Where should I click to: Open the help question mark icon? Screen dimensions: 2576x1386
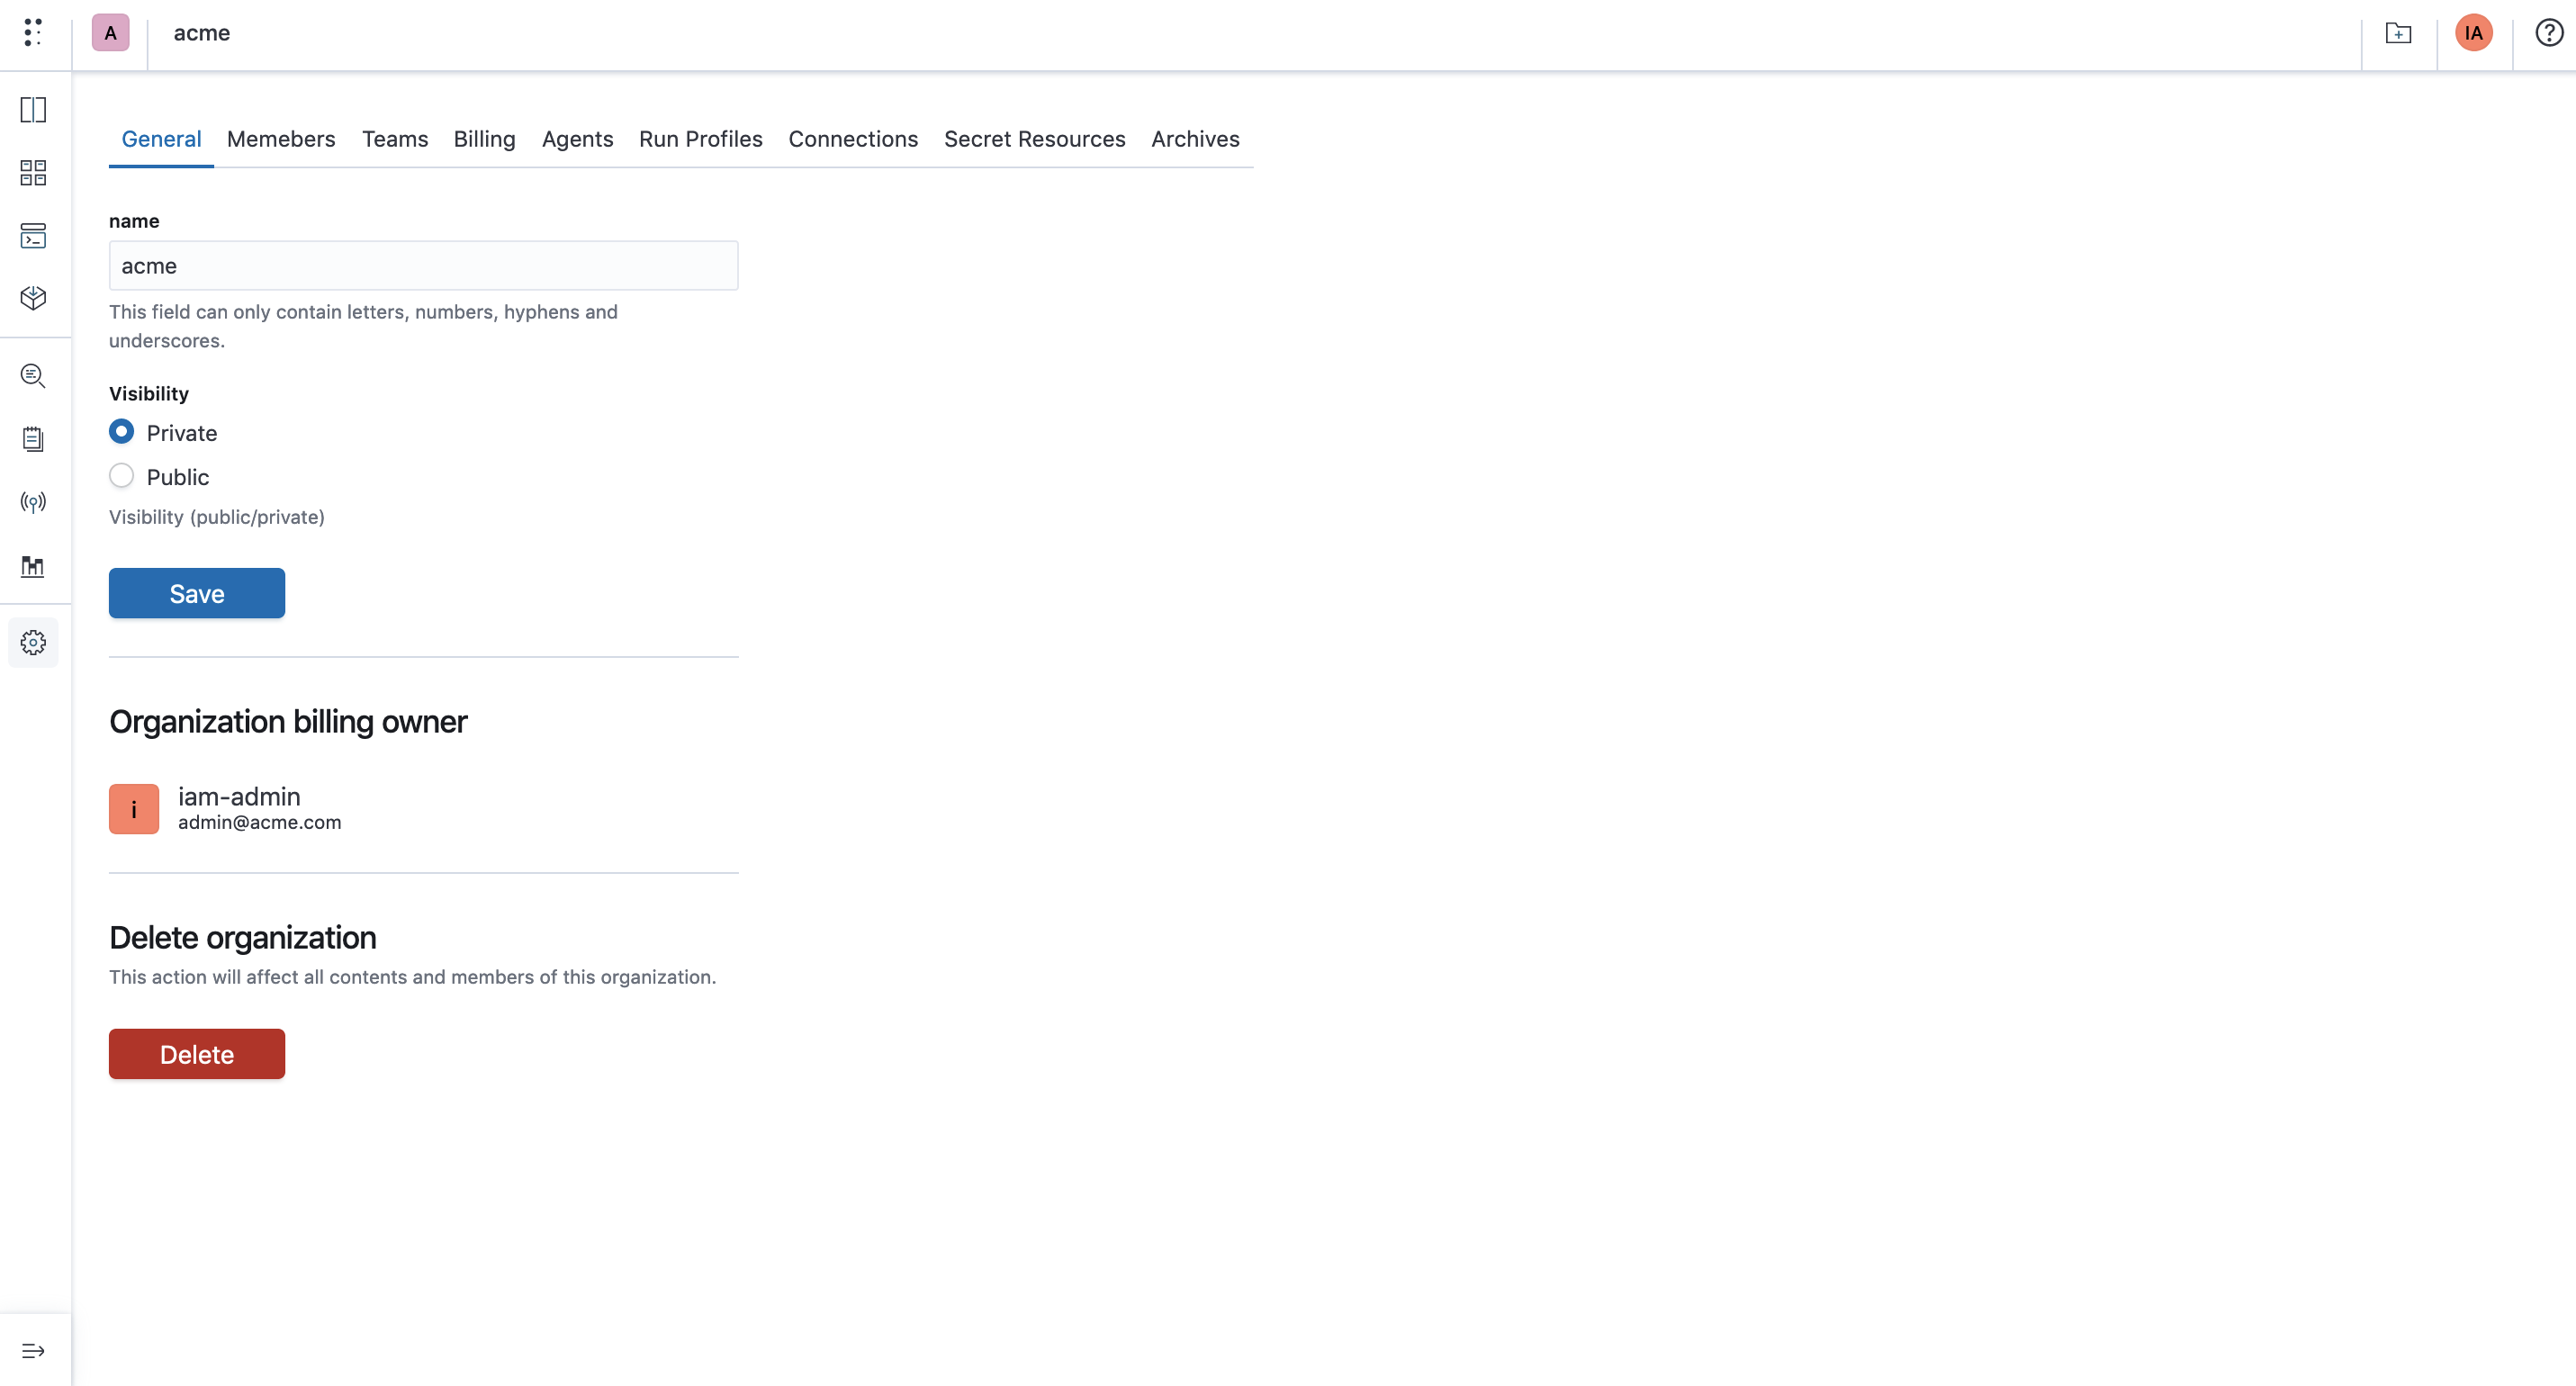2549,33
